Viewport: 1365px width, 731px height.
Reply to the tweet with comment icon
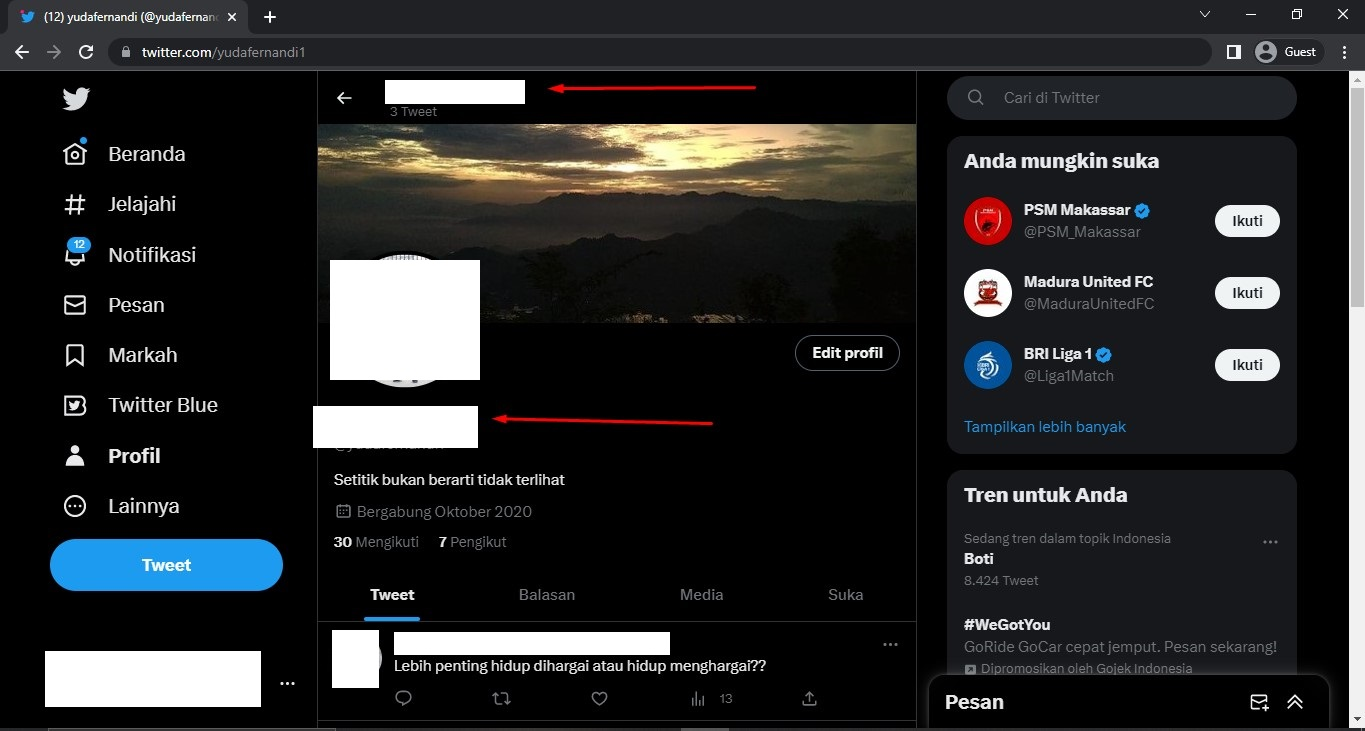pos(403,698)
